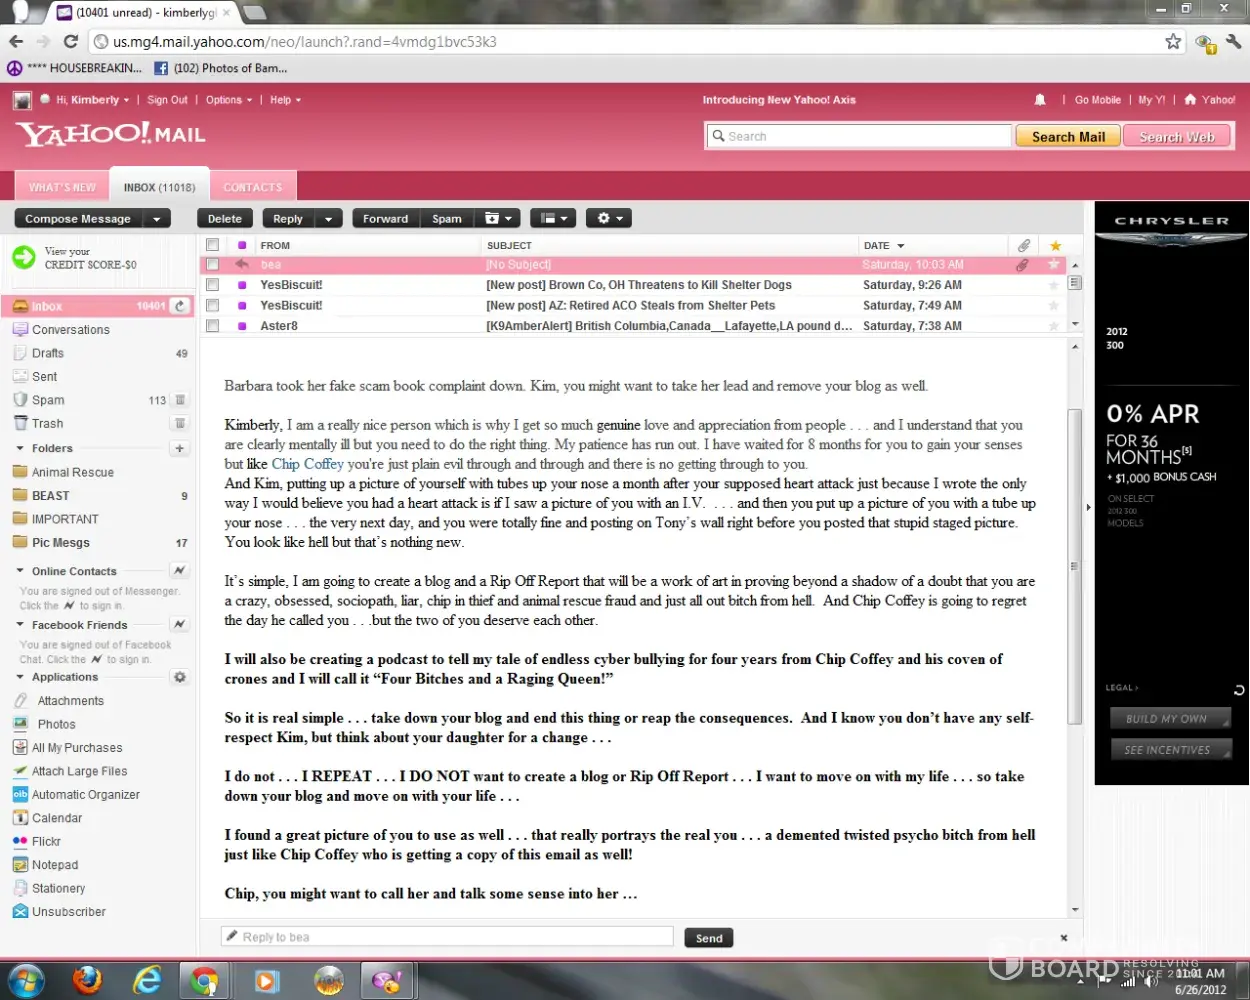Open the Move to folder dropdown
Screen dimensions: 1250x1000
tap(497, 219)
